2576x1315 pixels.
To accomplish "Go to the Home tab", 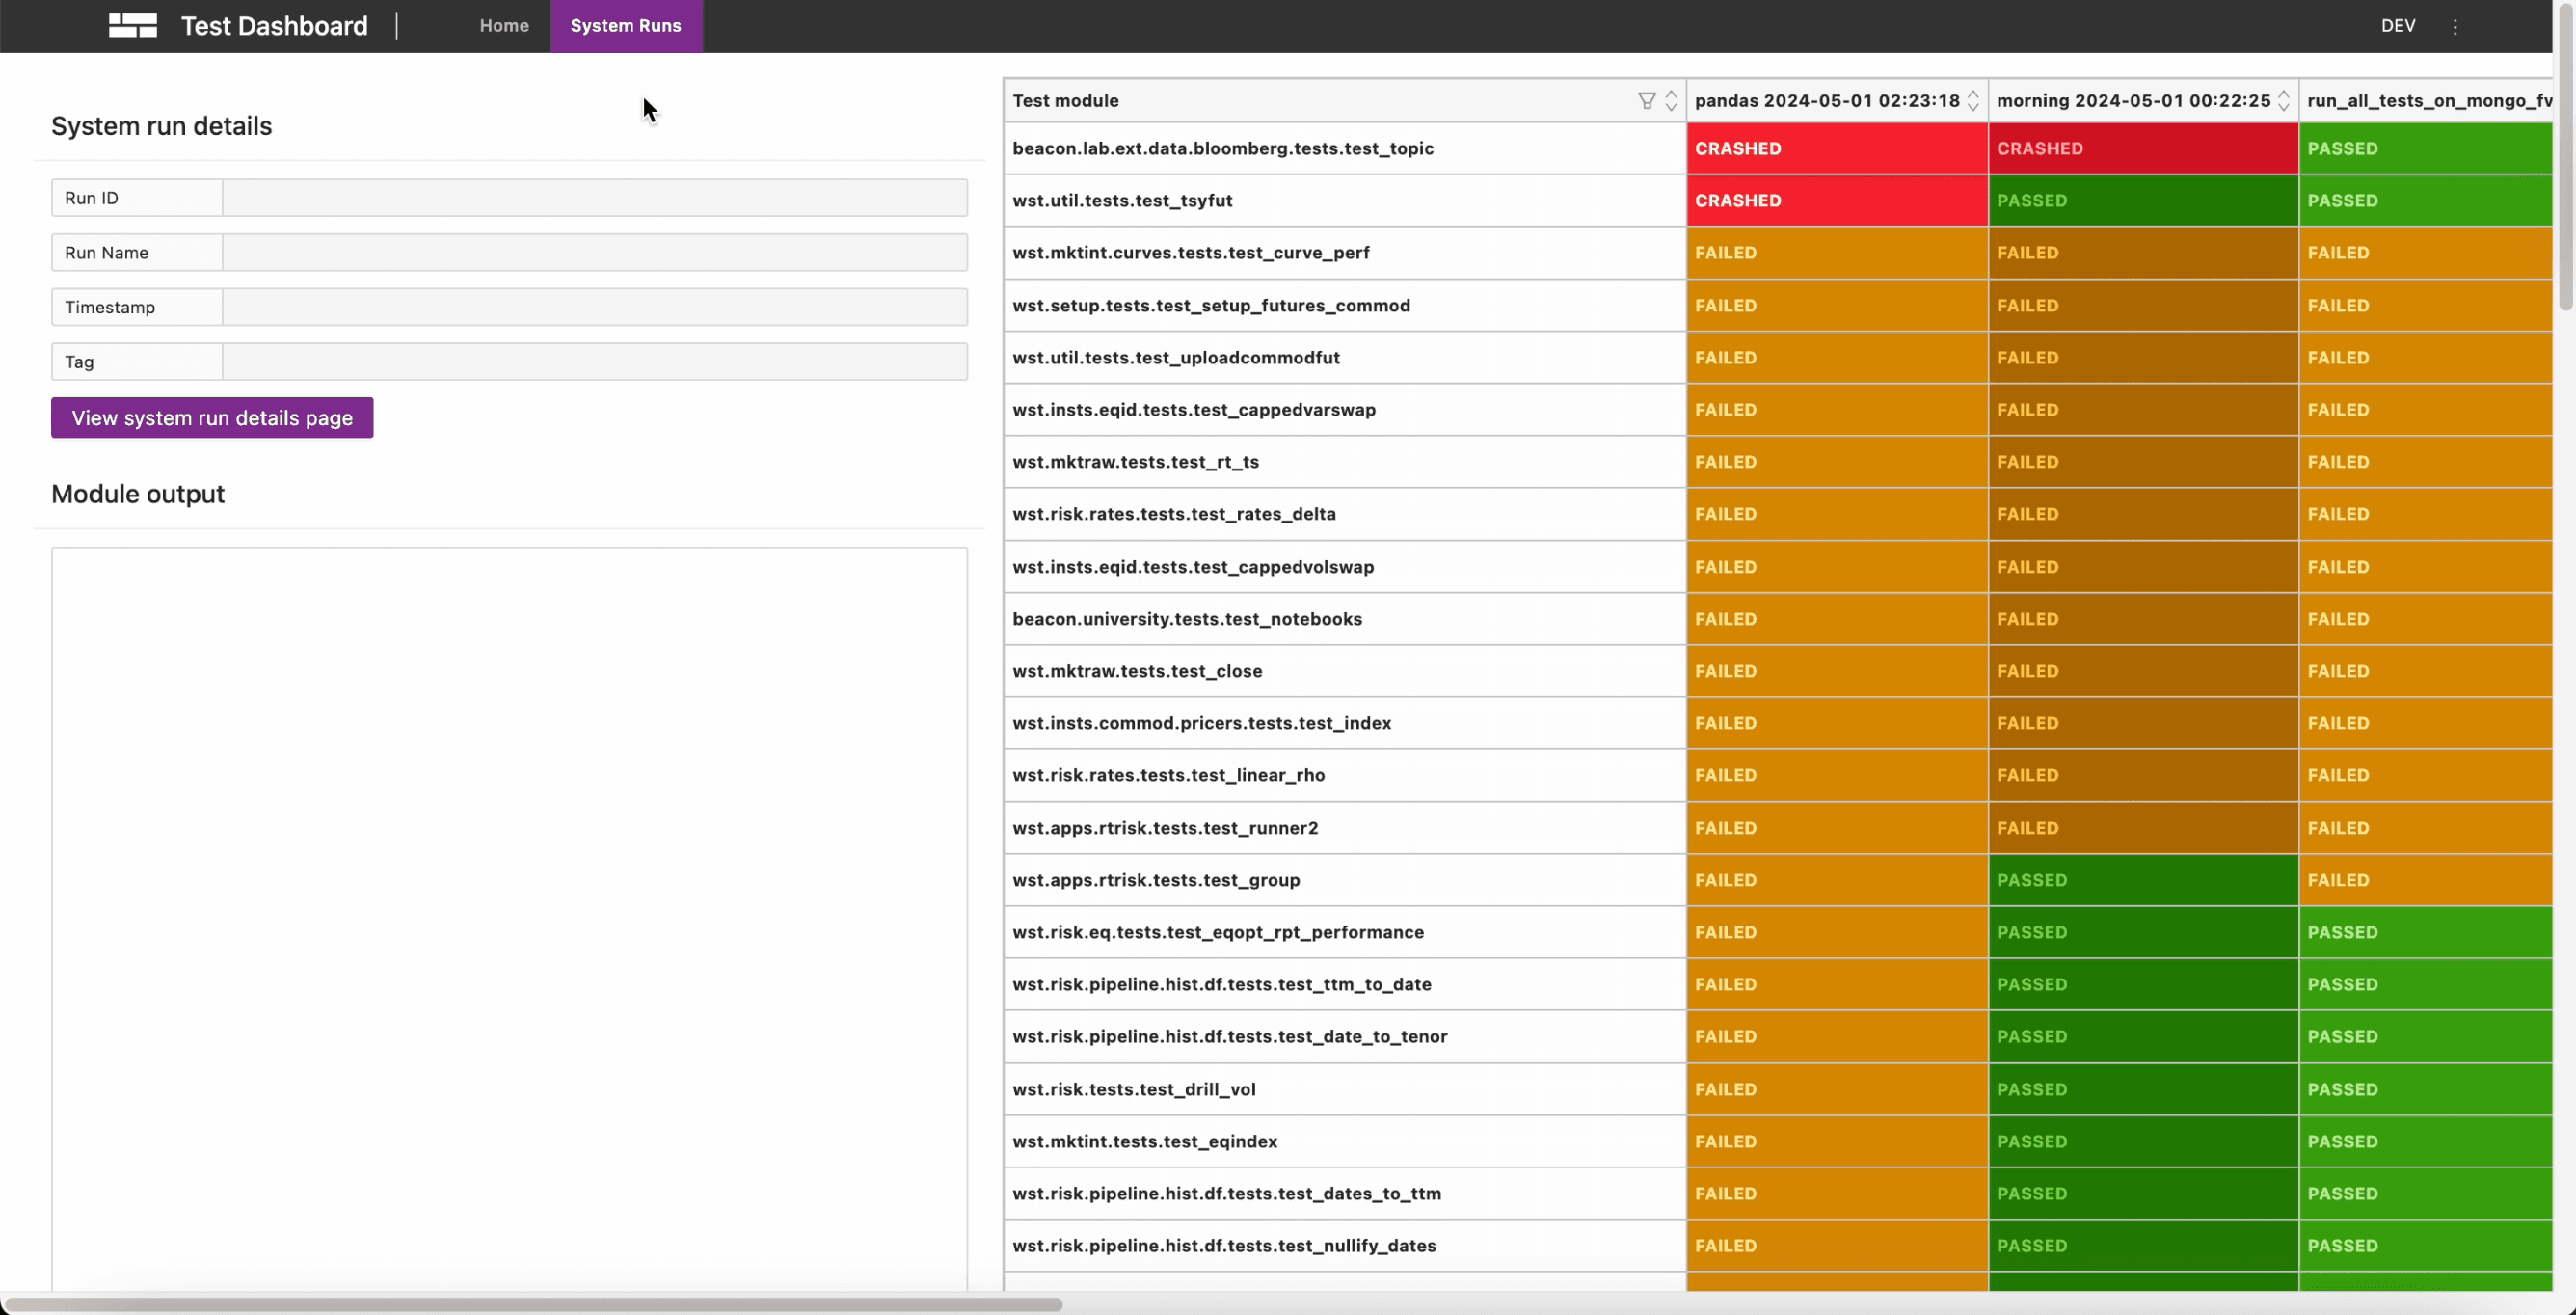I will pyautogui.click(x=504, y=26).
